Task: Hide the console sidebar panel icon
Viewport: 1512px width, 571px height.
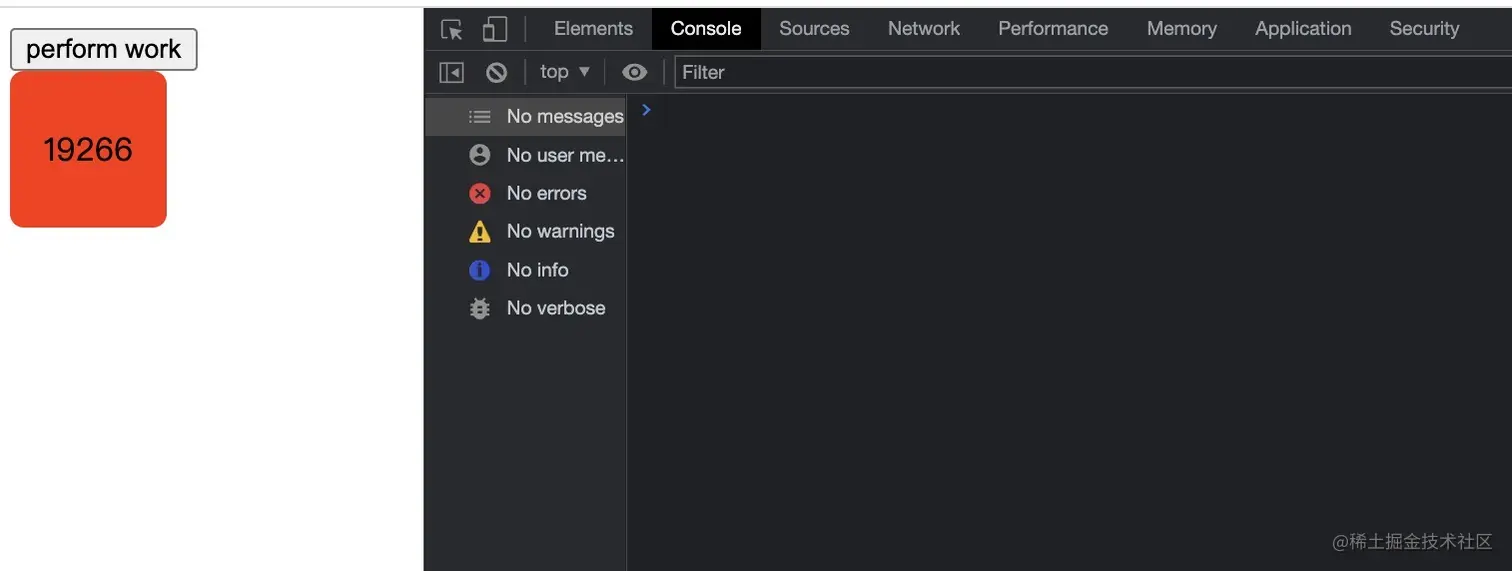Action: coord(452,72)
